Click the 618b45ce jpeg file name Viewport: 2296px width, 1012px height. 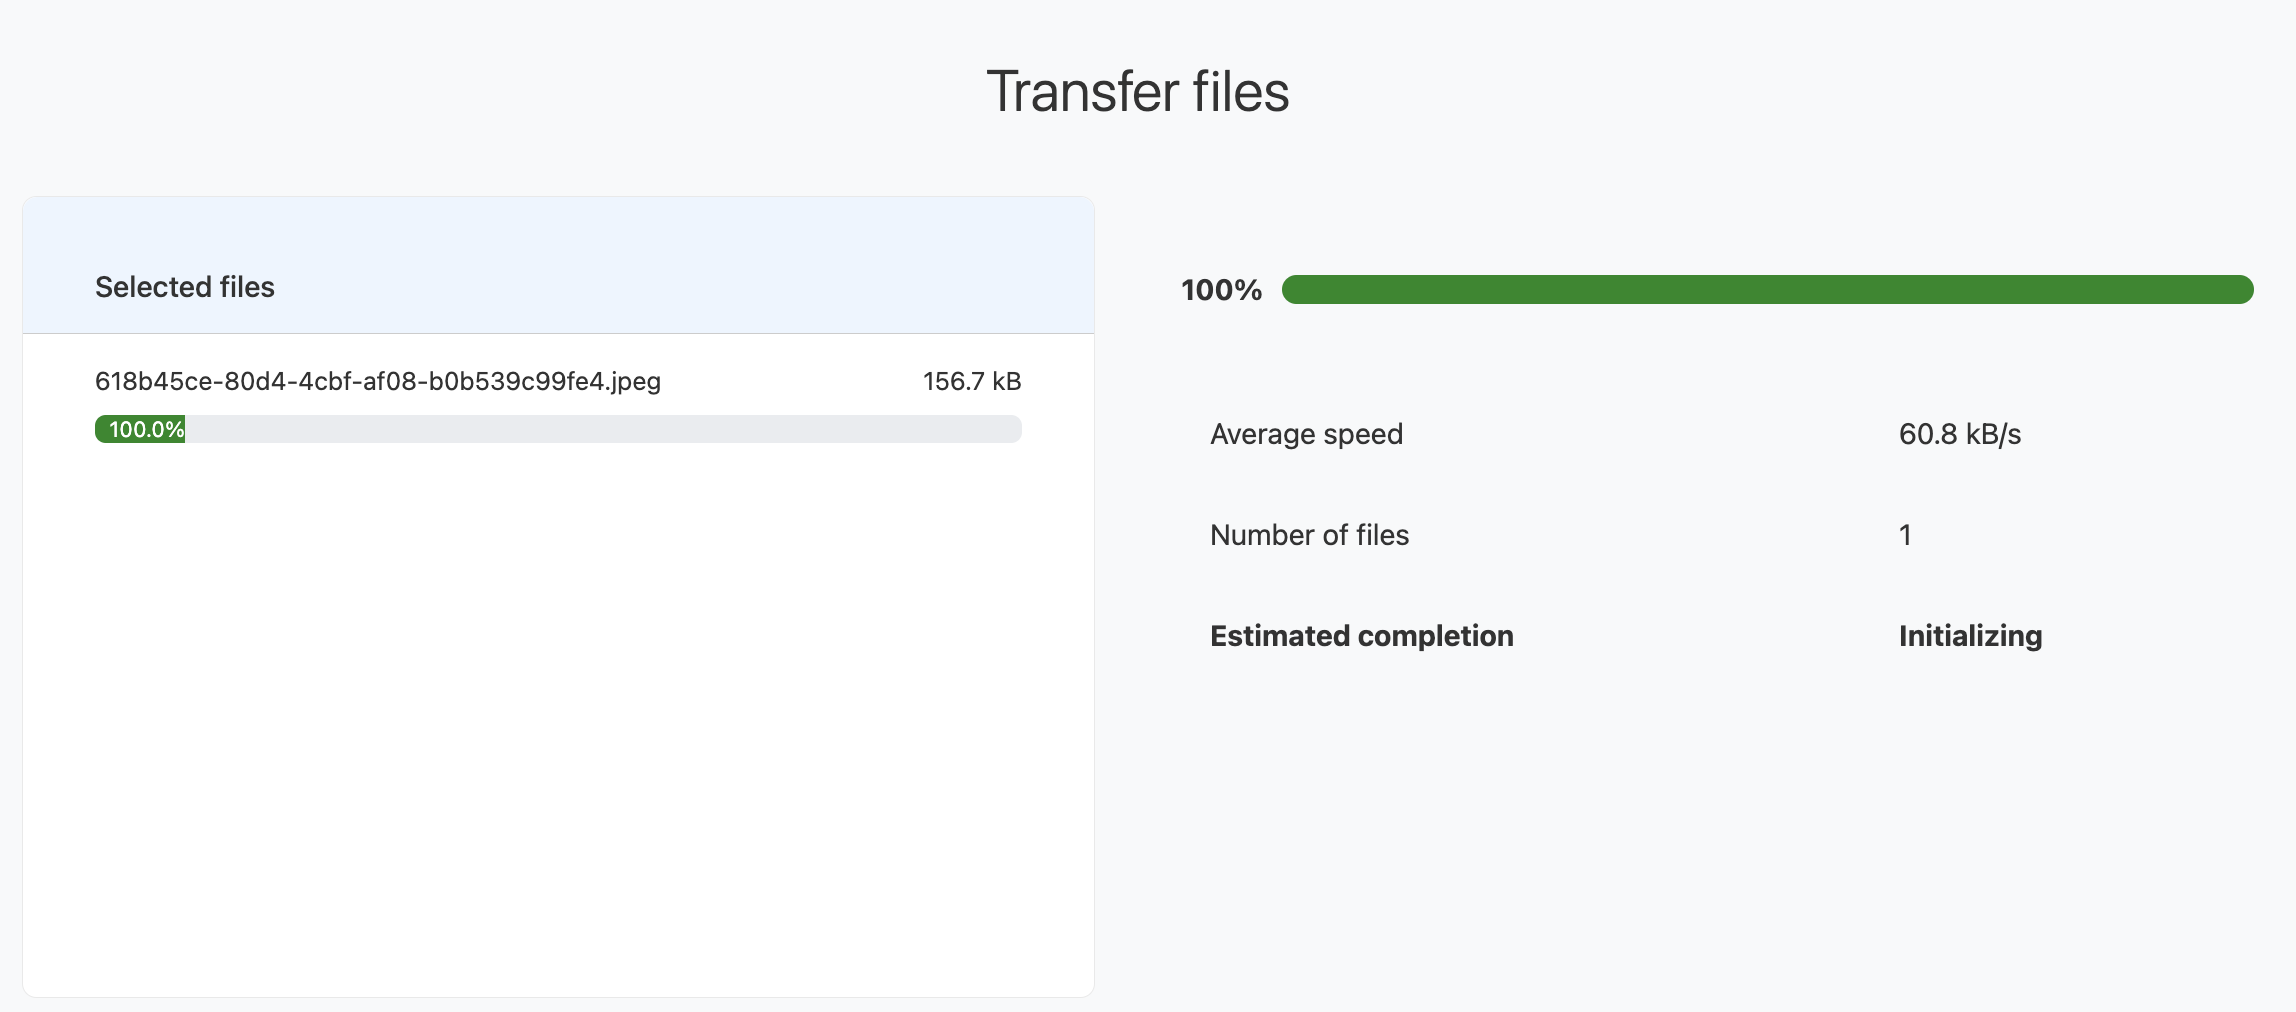point(378,381)
